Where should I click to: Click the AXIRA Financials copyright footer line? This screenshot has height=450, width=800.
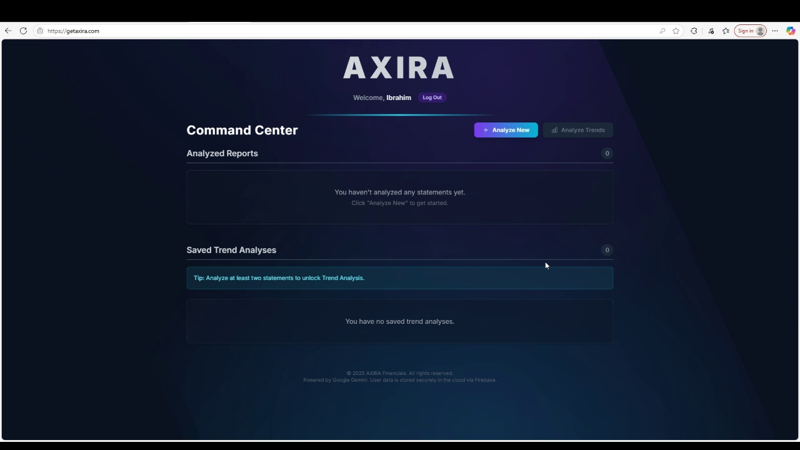(x=399, y=373)
